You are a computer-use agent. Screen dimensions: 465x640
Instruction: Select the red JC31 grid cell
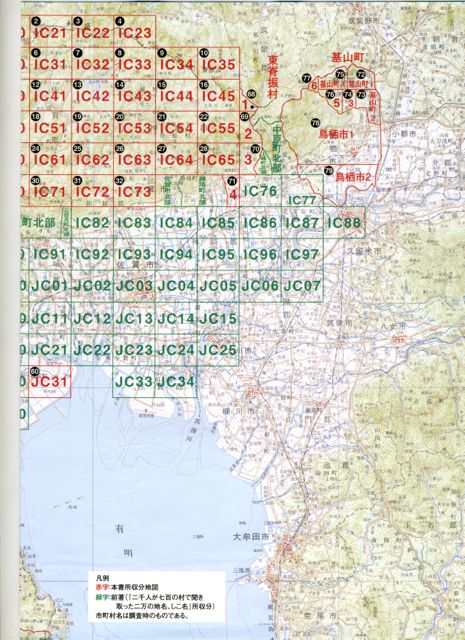tap(49, 382)
